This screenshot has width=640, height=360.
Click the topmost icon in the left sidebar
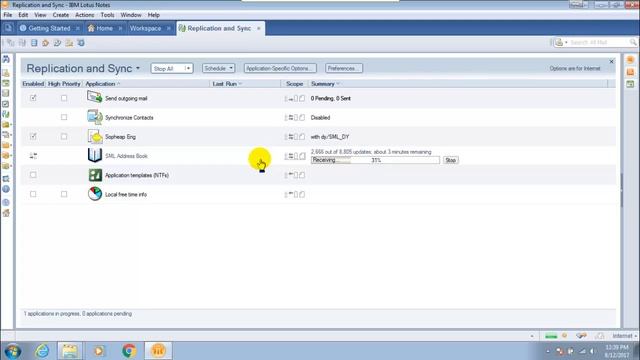pyautogui.click(x=6, y=59)
